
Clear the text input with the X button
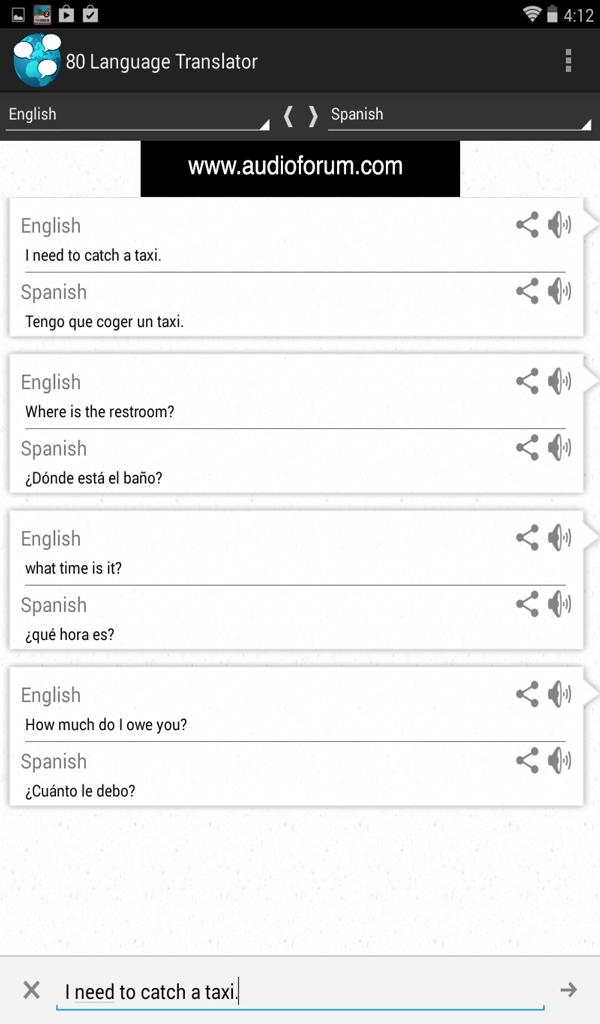[x=30, y=991]
